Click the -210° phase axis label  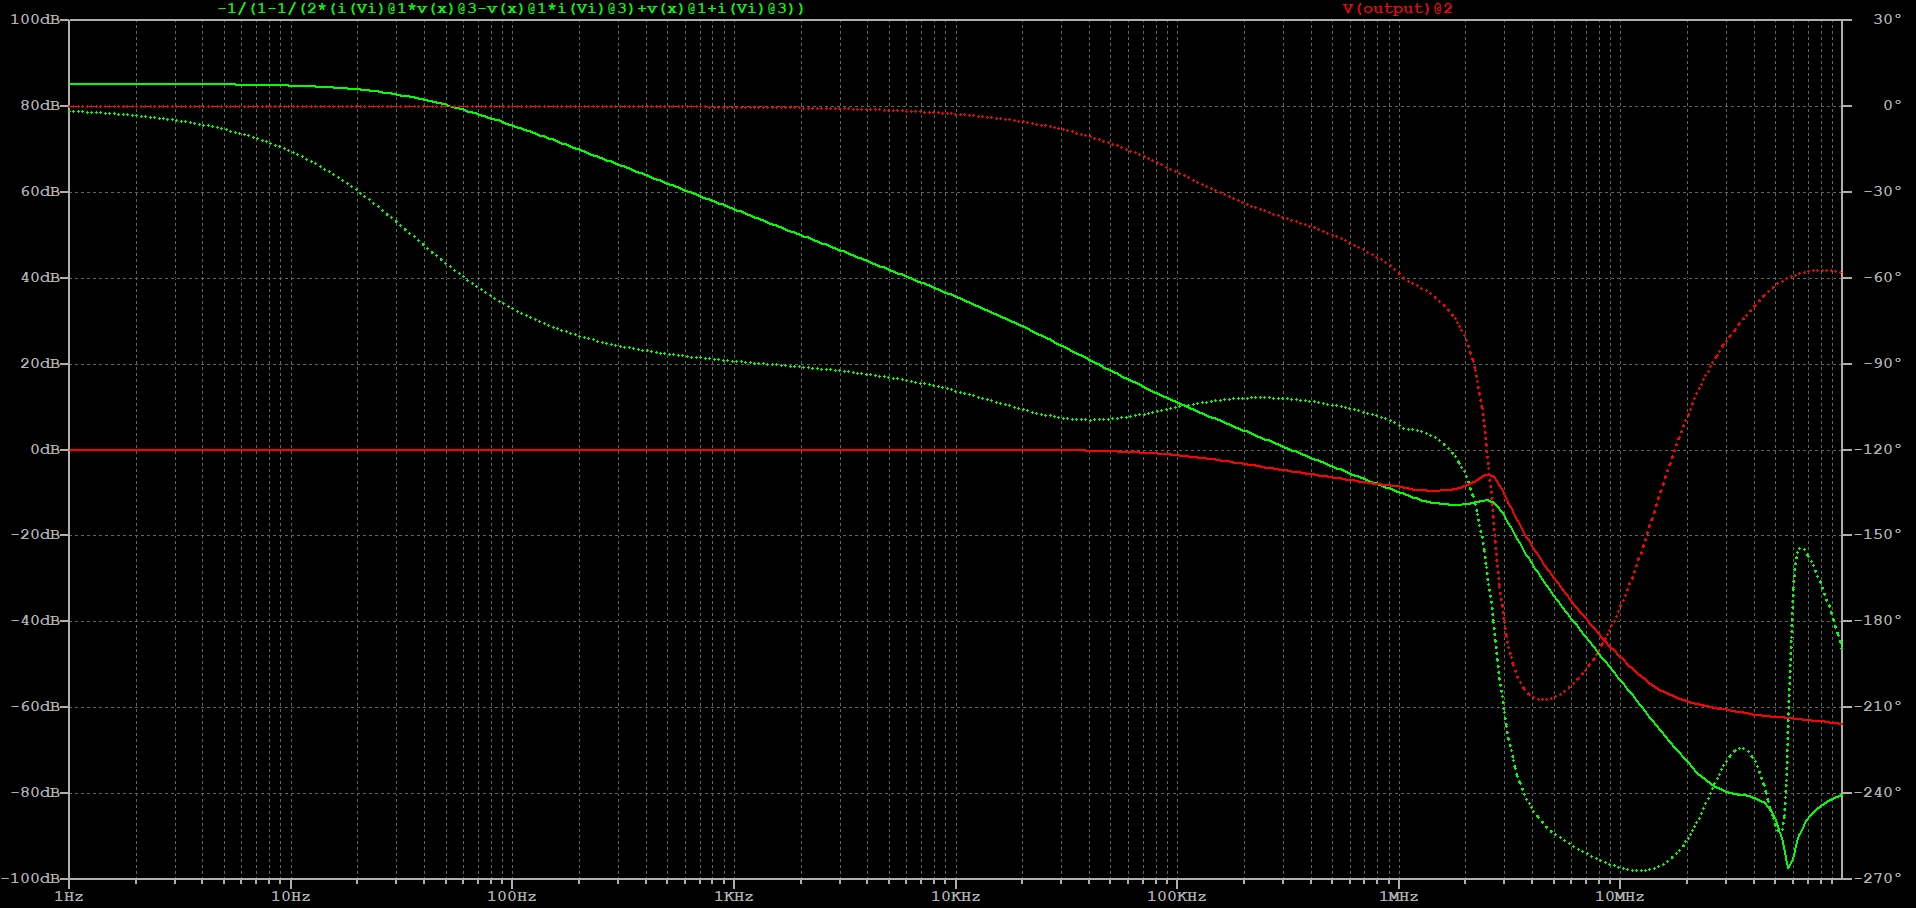(x=1880, y=707)
